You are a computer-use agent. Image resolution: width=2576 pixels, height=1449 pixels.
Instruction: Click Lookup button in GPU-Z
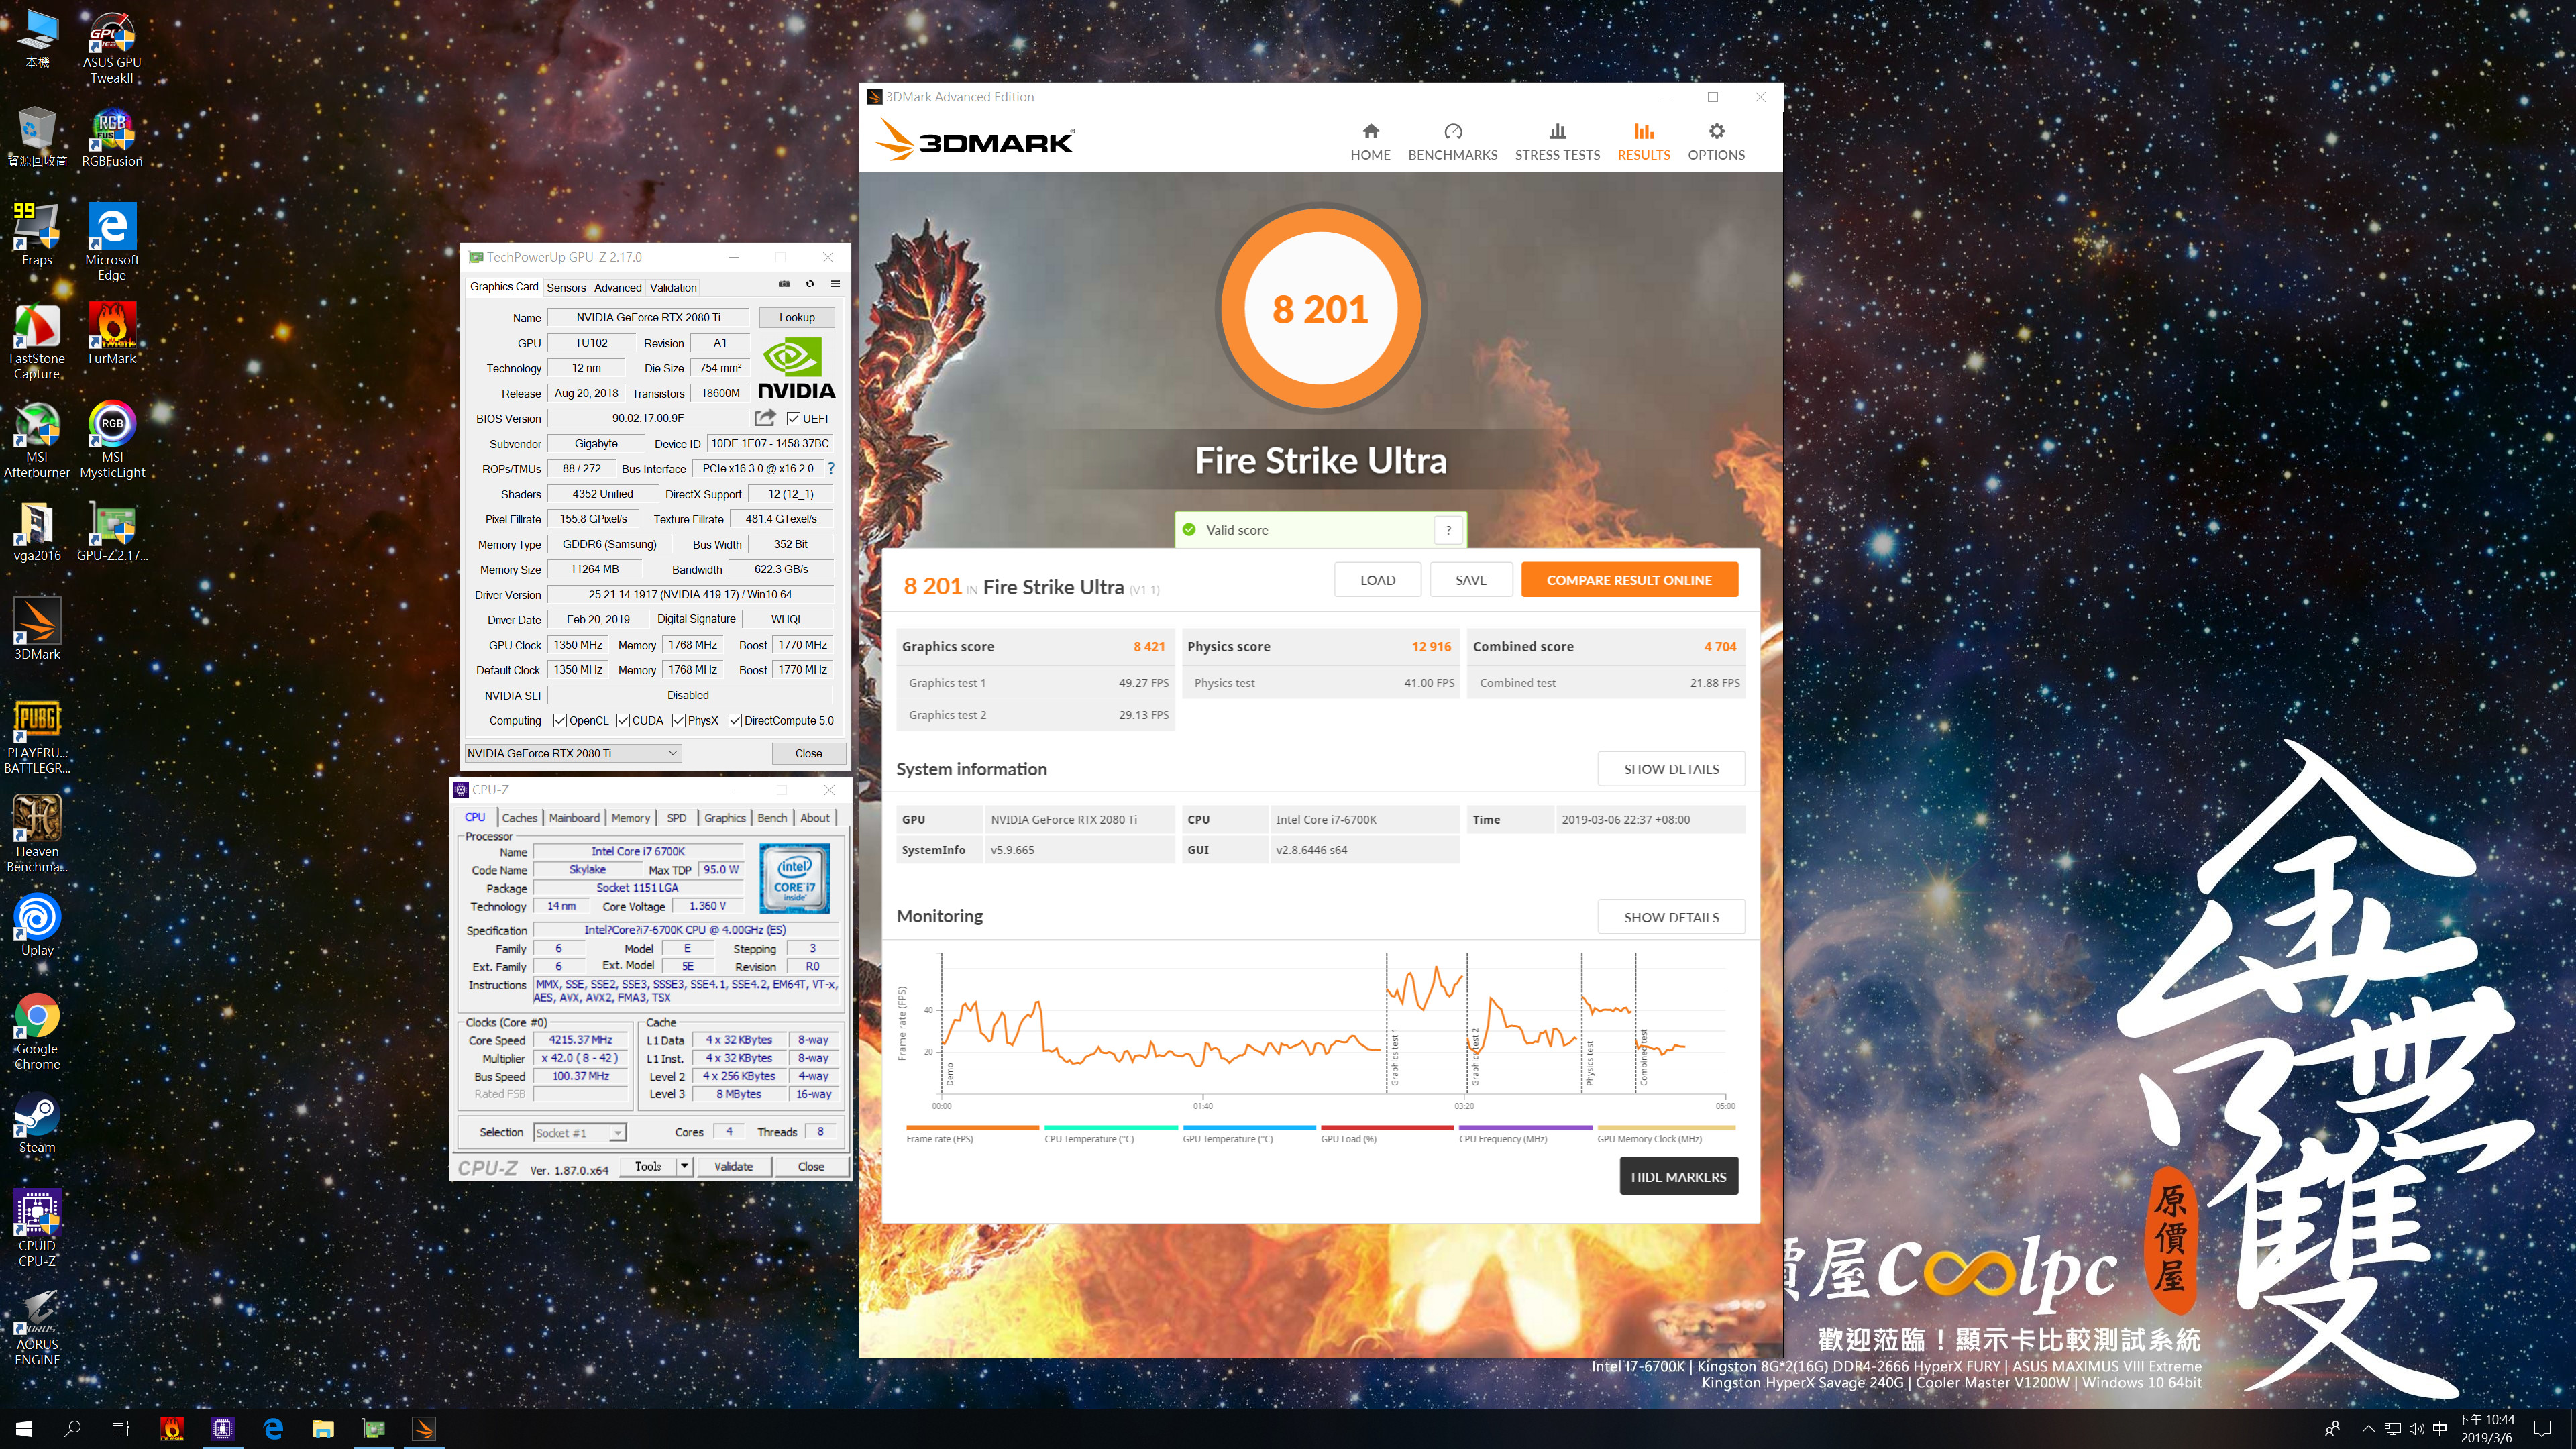tap(797, 317)
